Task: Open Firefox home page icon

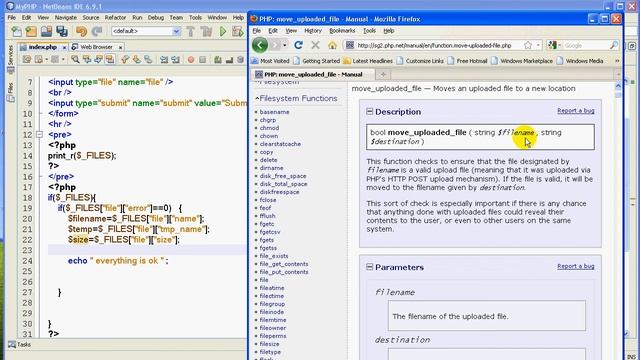Action: pos(332,45)
